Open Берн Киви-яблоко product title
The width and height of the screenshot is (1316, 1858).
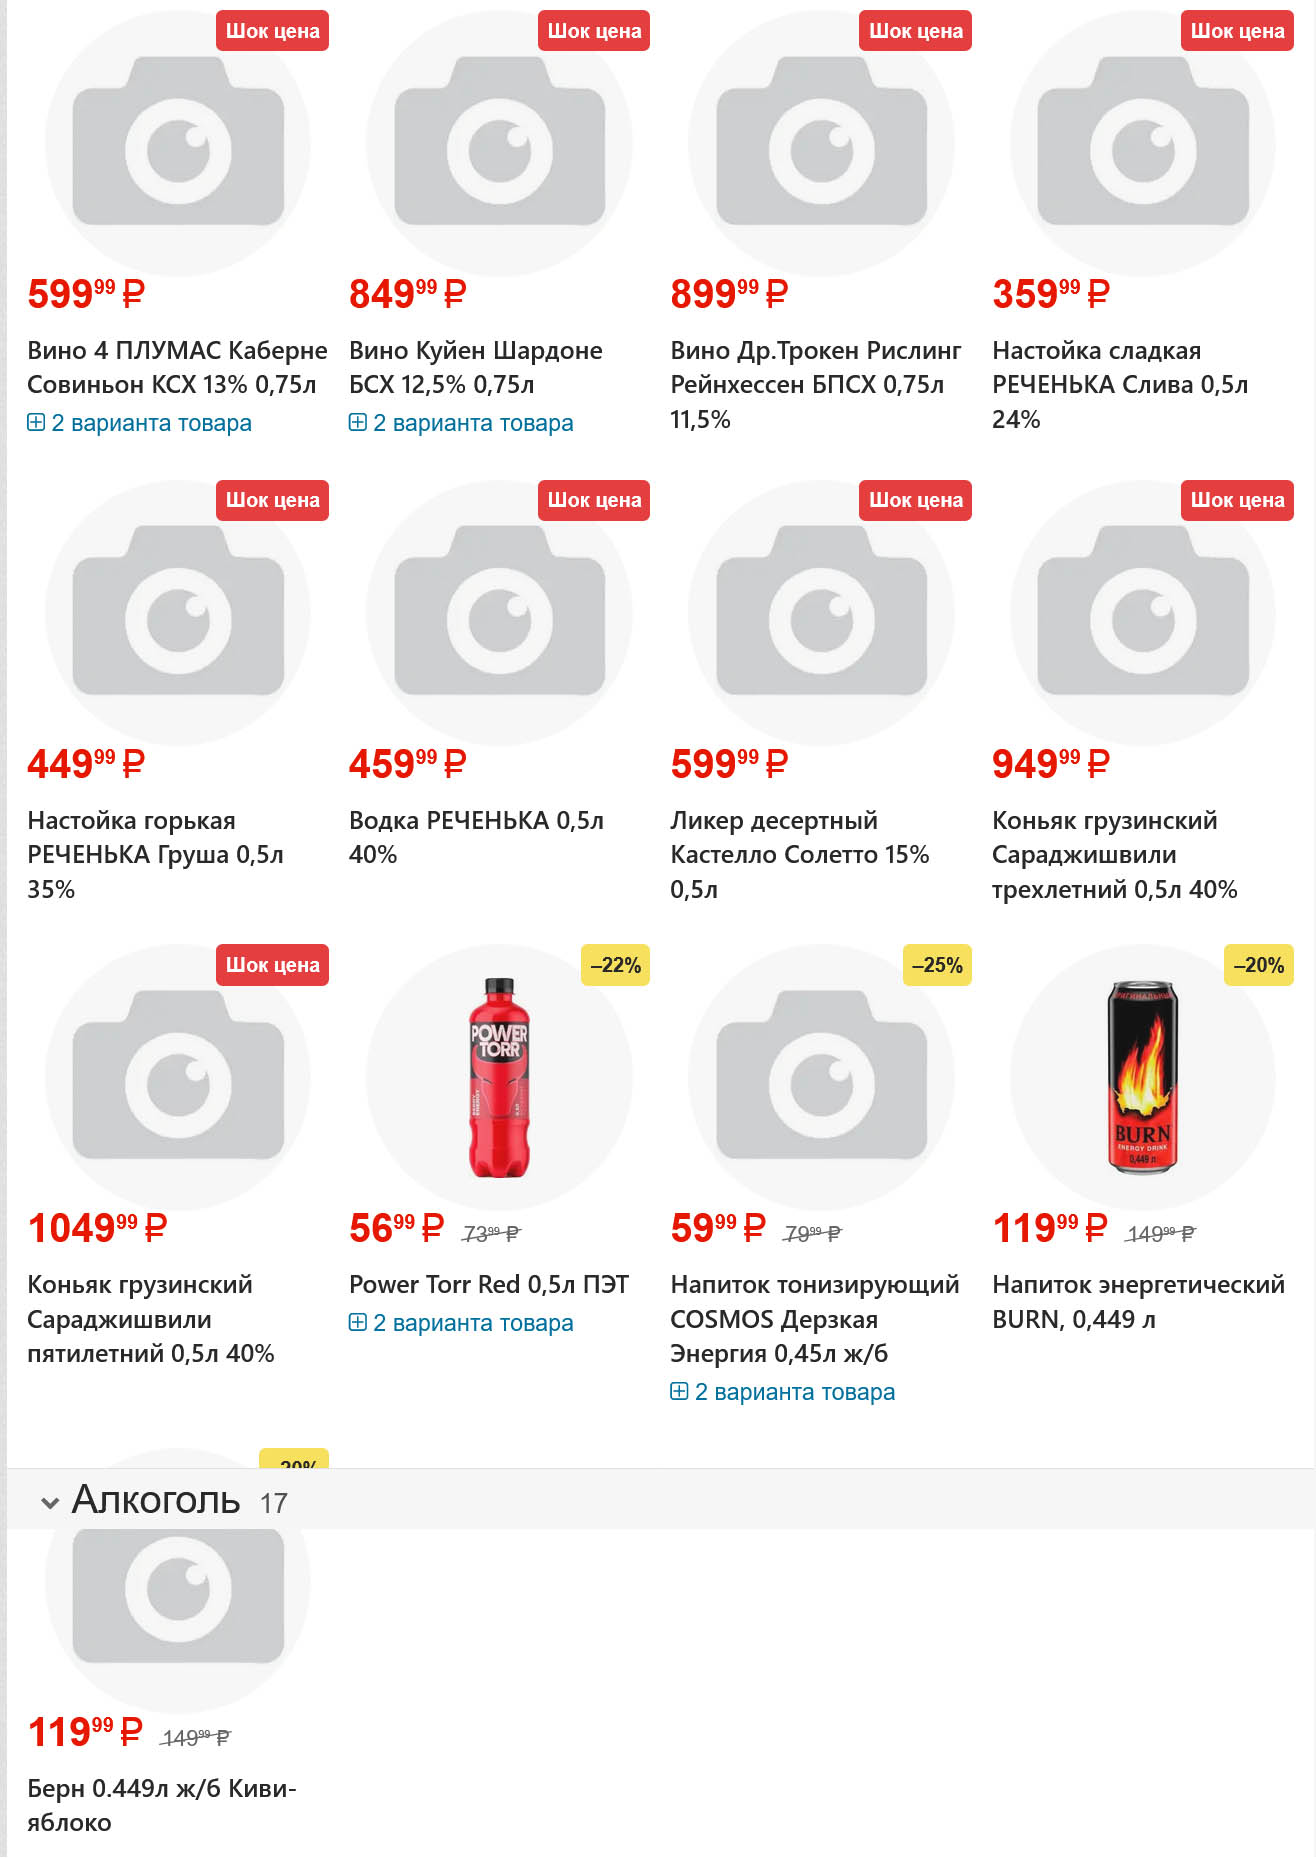pyautogui.click(x=161, y=1804)
